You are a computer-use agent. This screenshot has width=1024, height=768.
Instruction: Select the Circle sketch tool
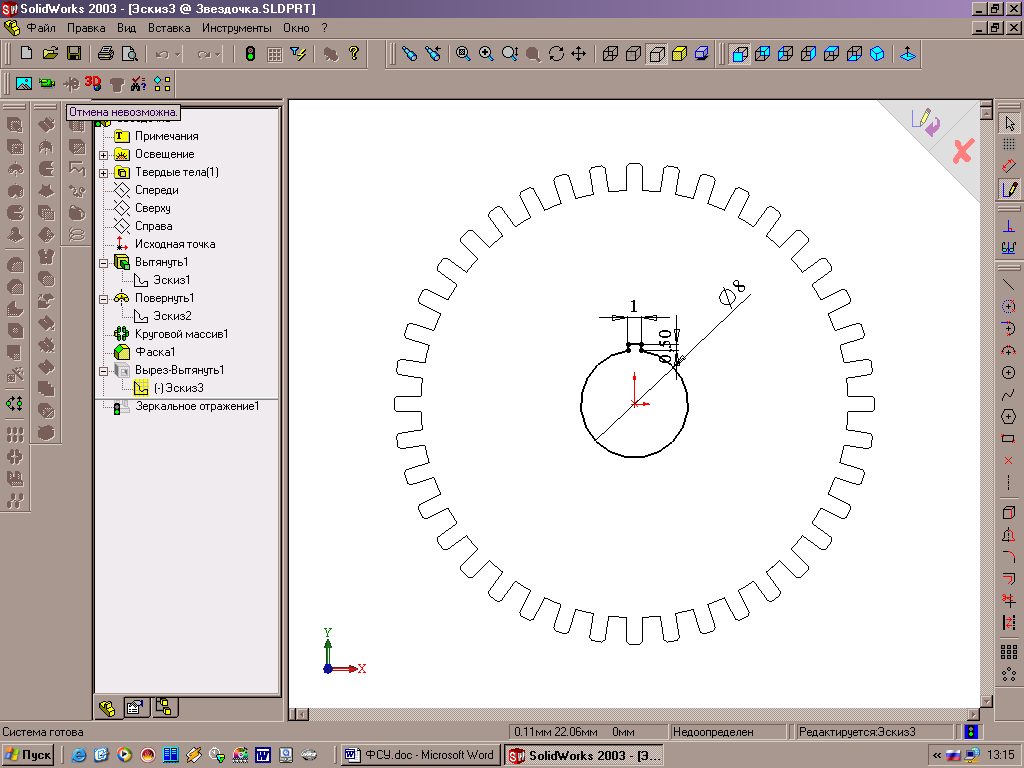click(1009, 372)
